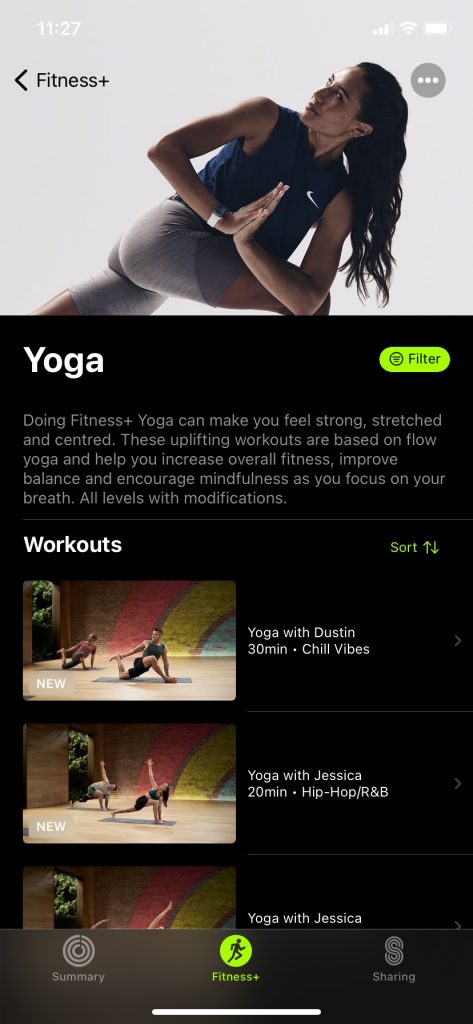The image size is (473, 1024).
Task: Open the more options ellipsis menu
Action: click(428, 80)
